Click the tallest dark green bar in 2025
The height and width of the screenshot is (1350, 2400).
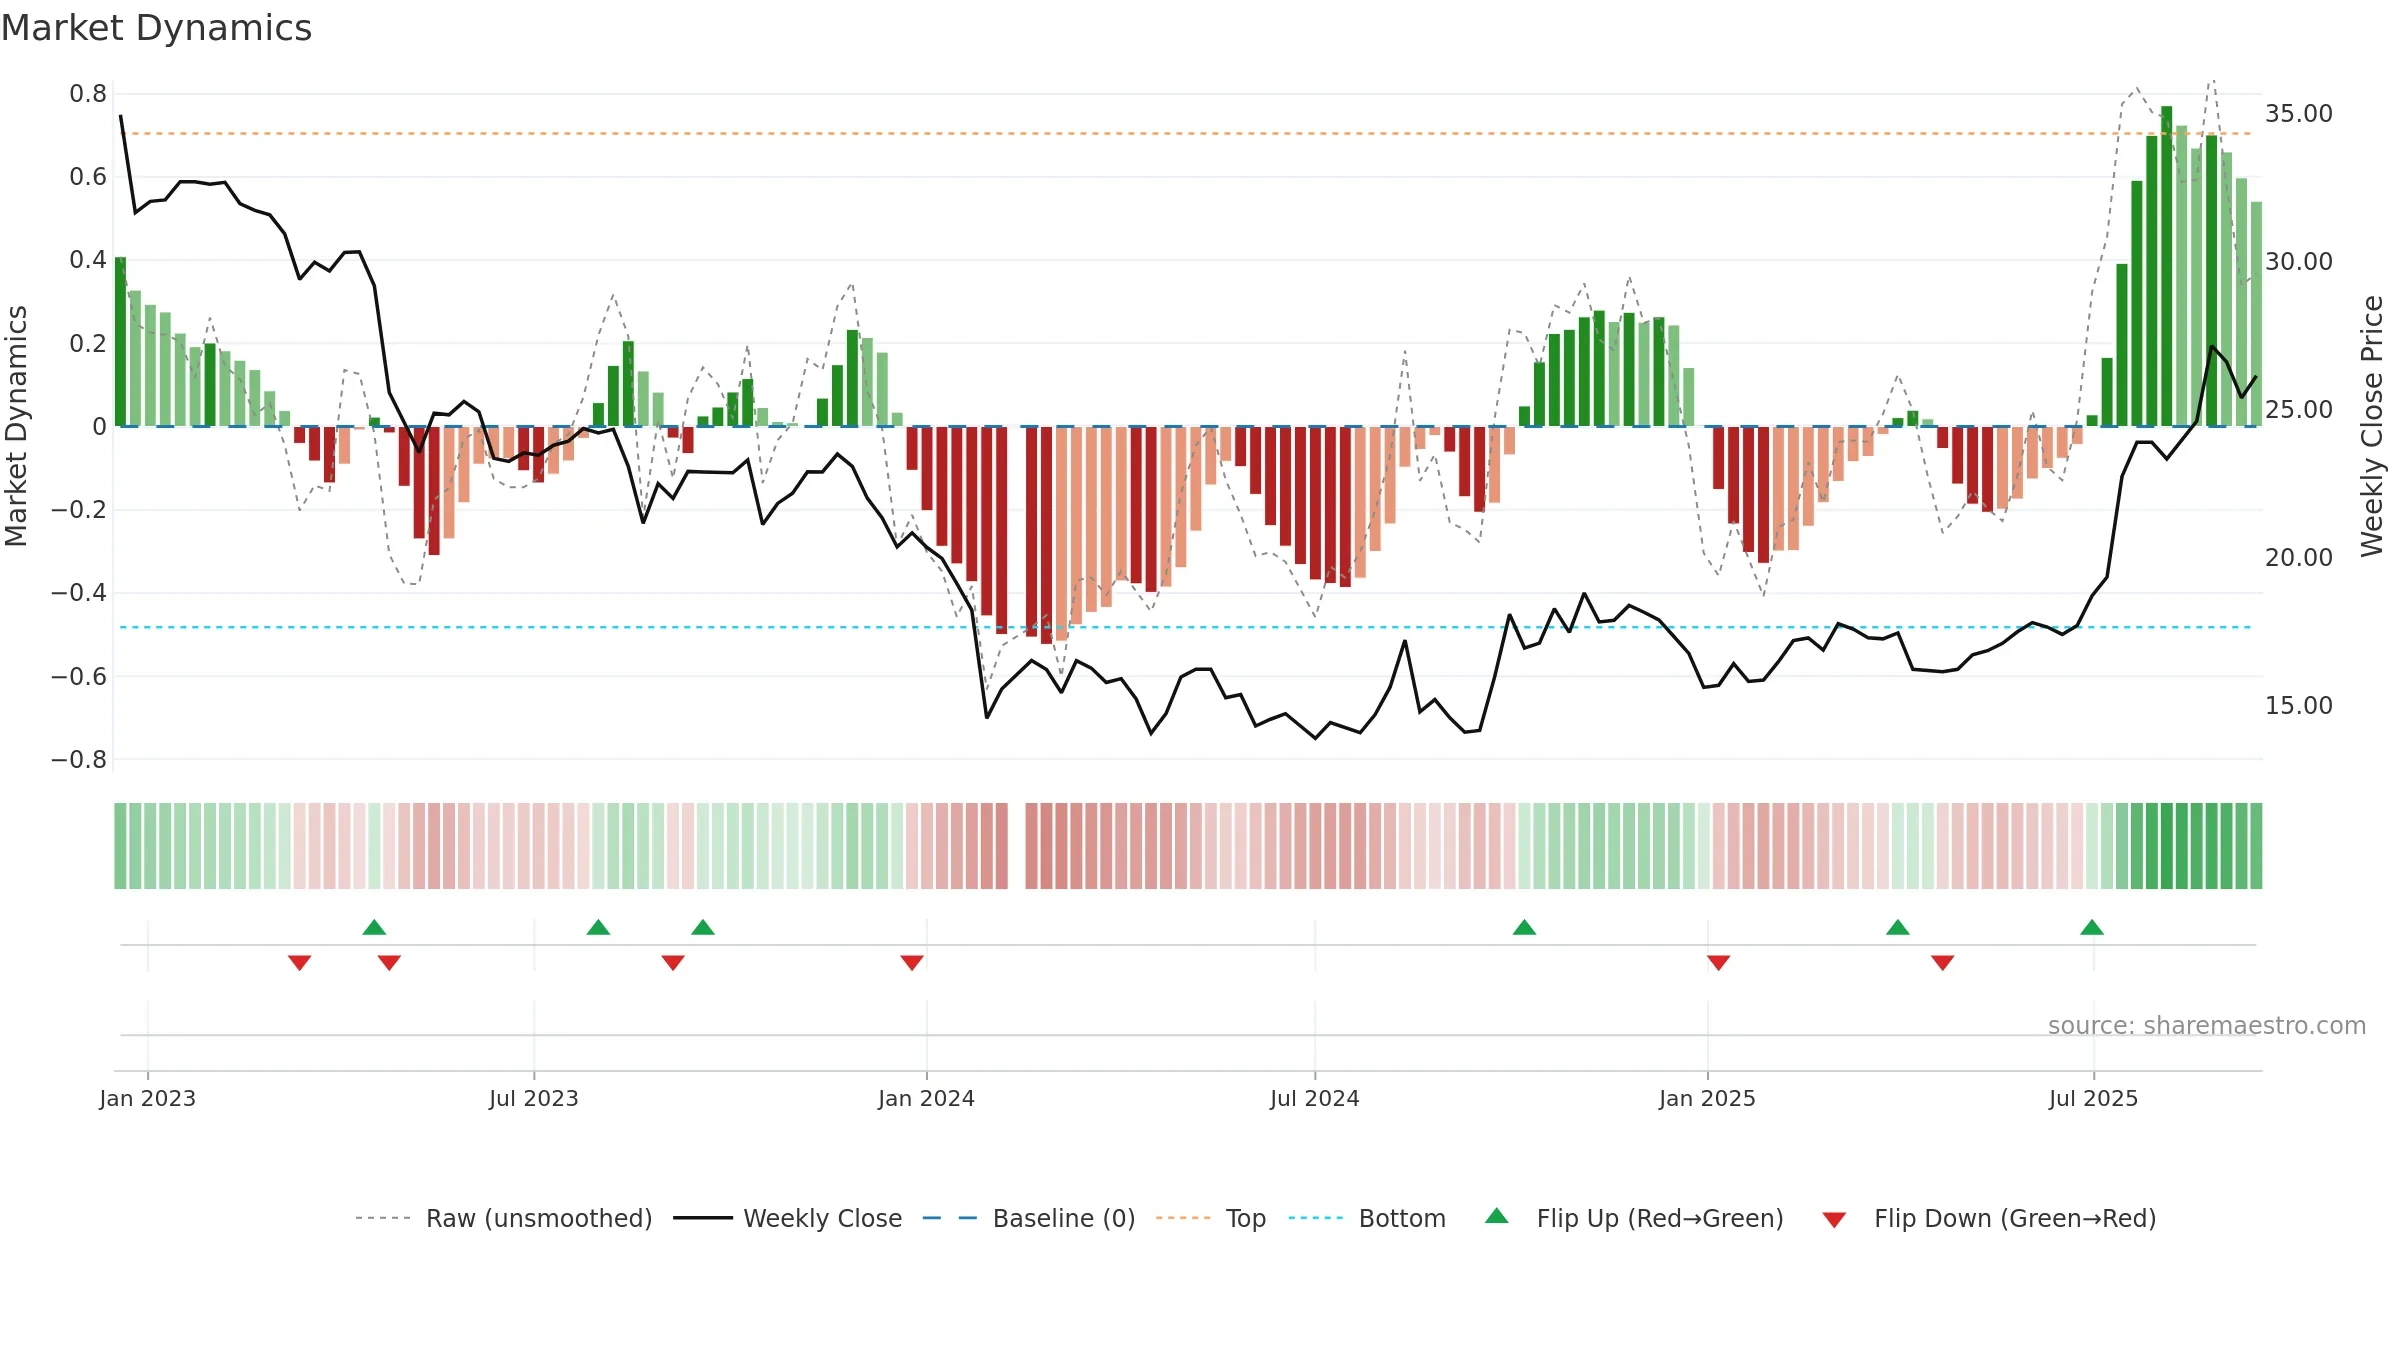2167,266
